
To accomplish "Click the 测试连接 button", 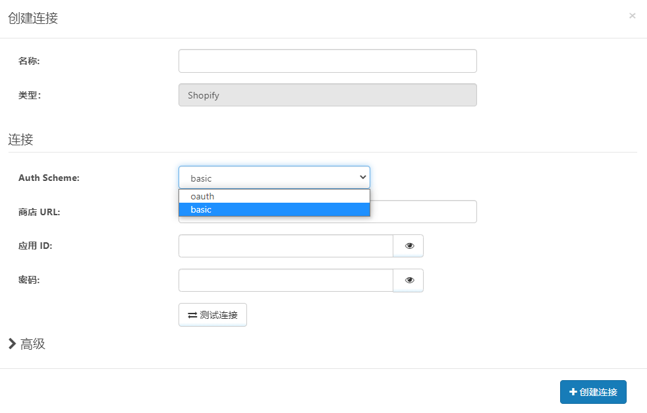I will (213, 315).
